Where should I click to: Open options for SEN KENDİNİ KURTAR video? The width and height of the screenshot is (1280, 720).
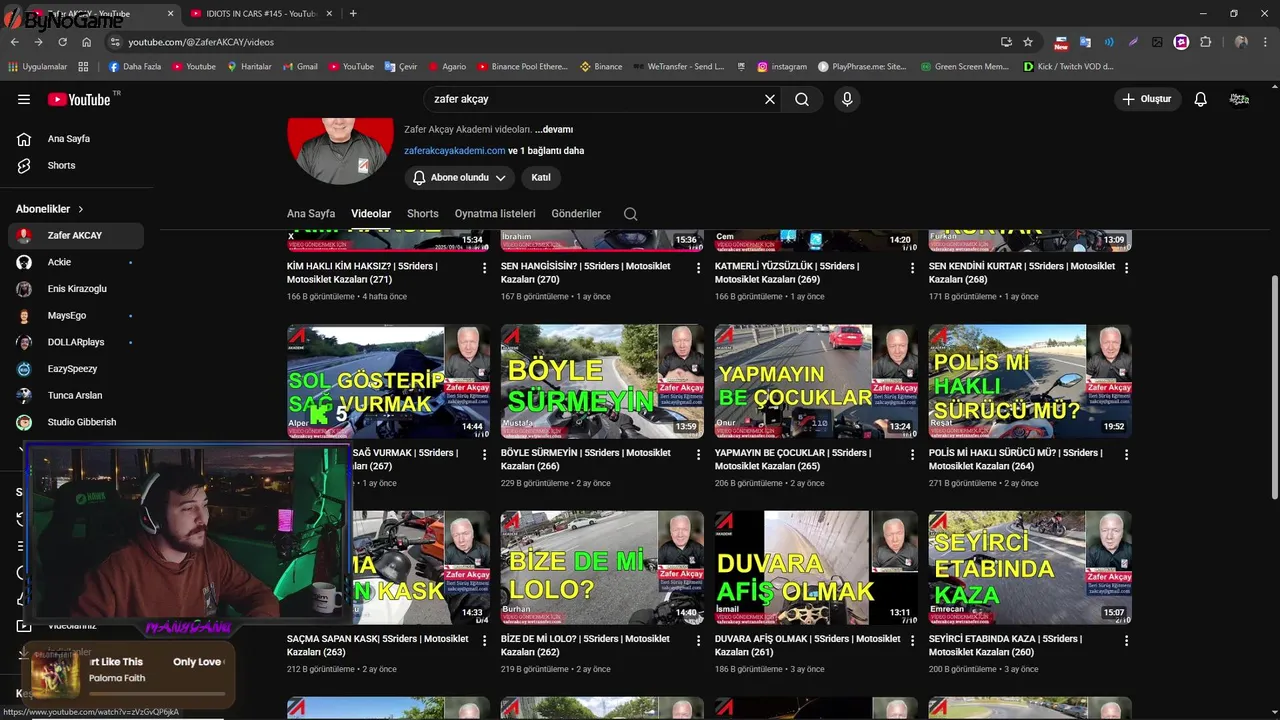point(1127,268)
